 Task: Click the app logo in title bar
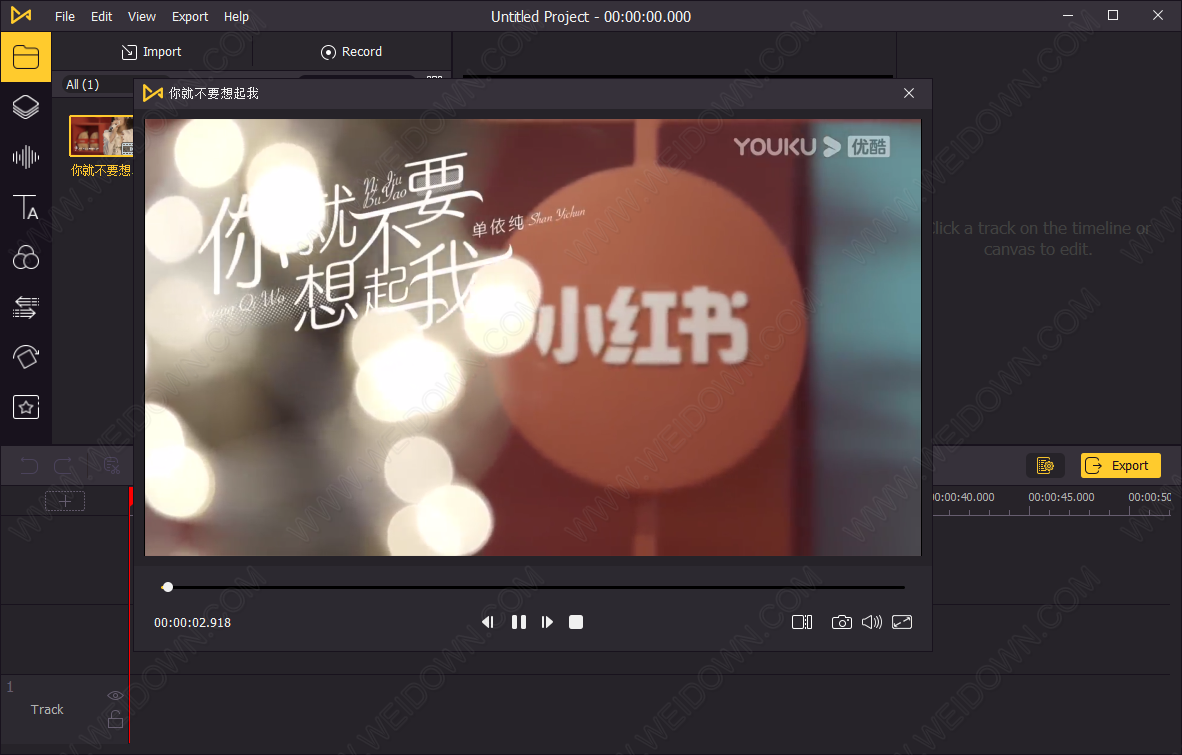click(x=21, y=15)
